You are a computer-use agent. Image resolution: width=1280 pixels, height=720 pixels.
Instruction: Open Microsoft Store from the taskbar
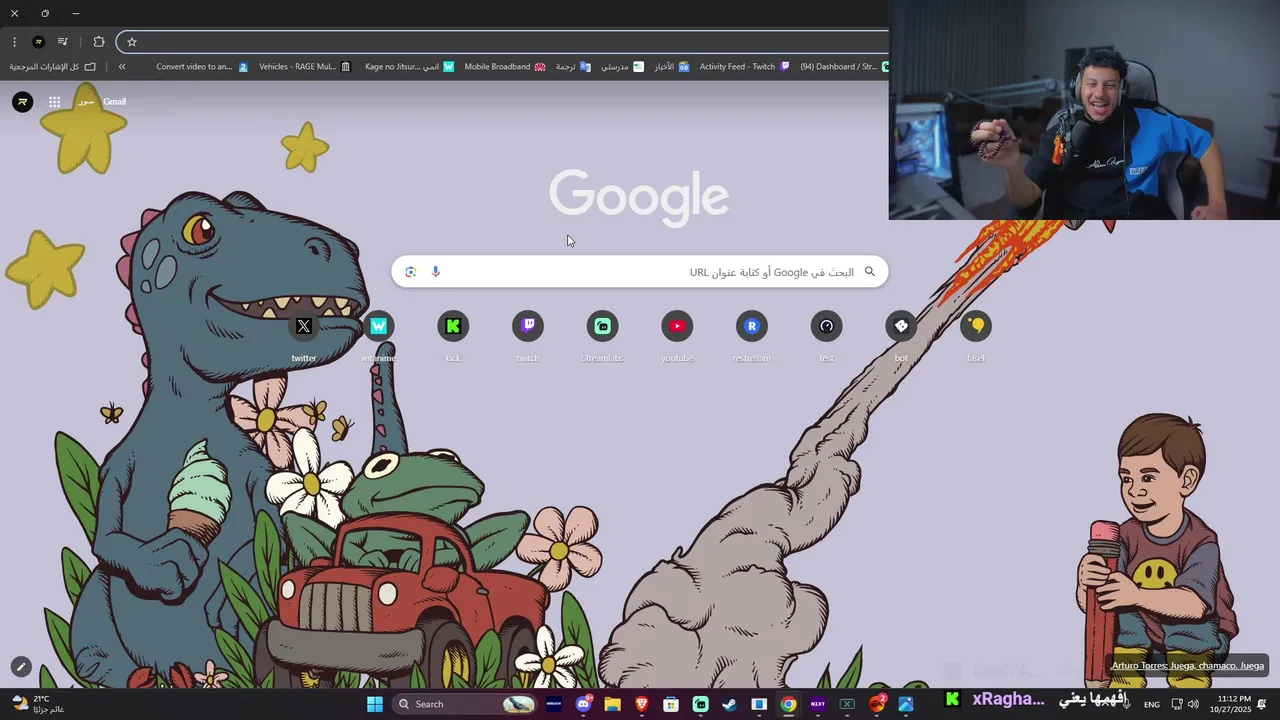click(x=671, y=704)
